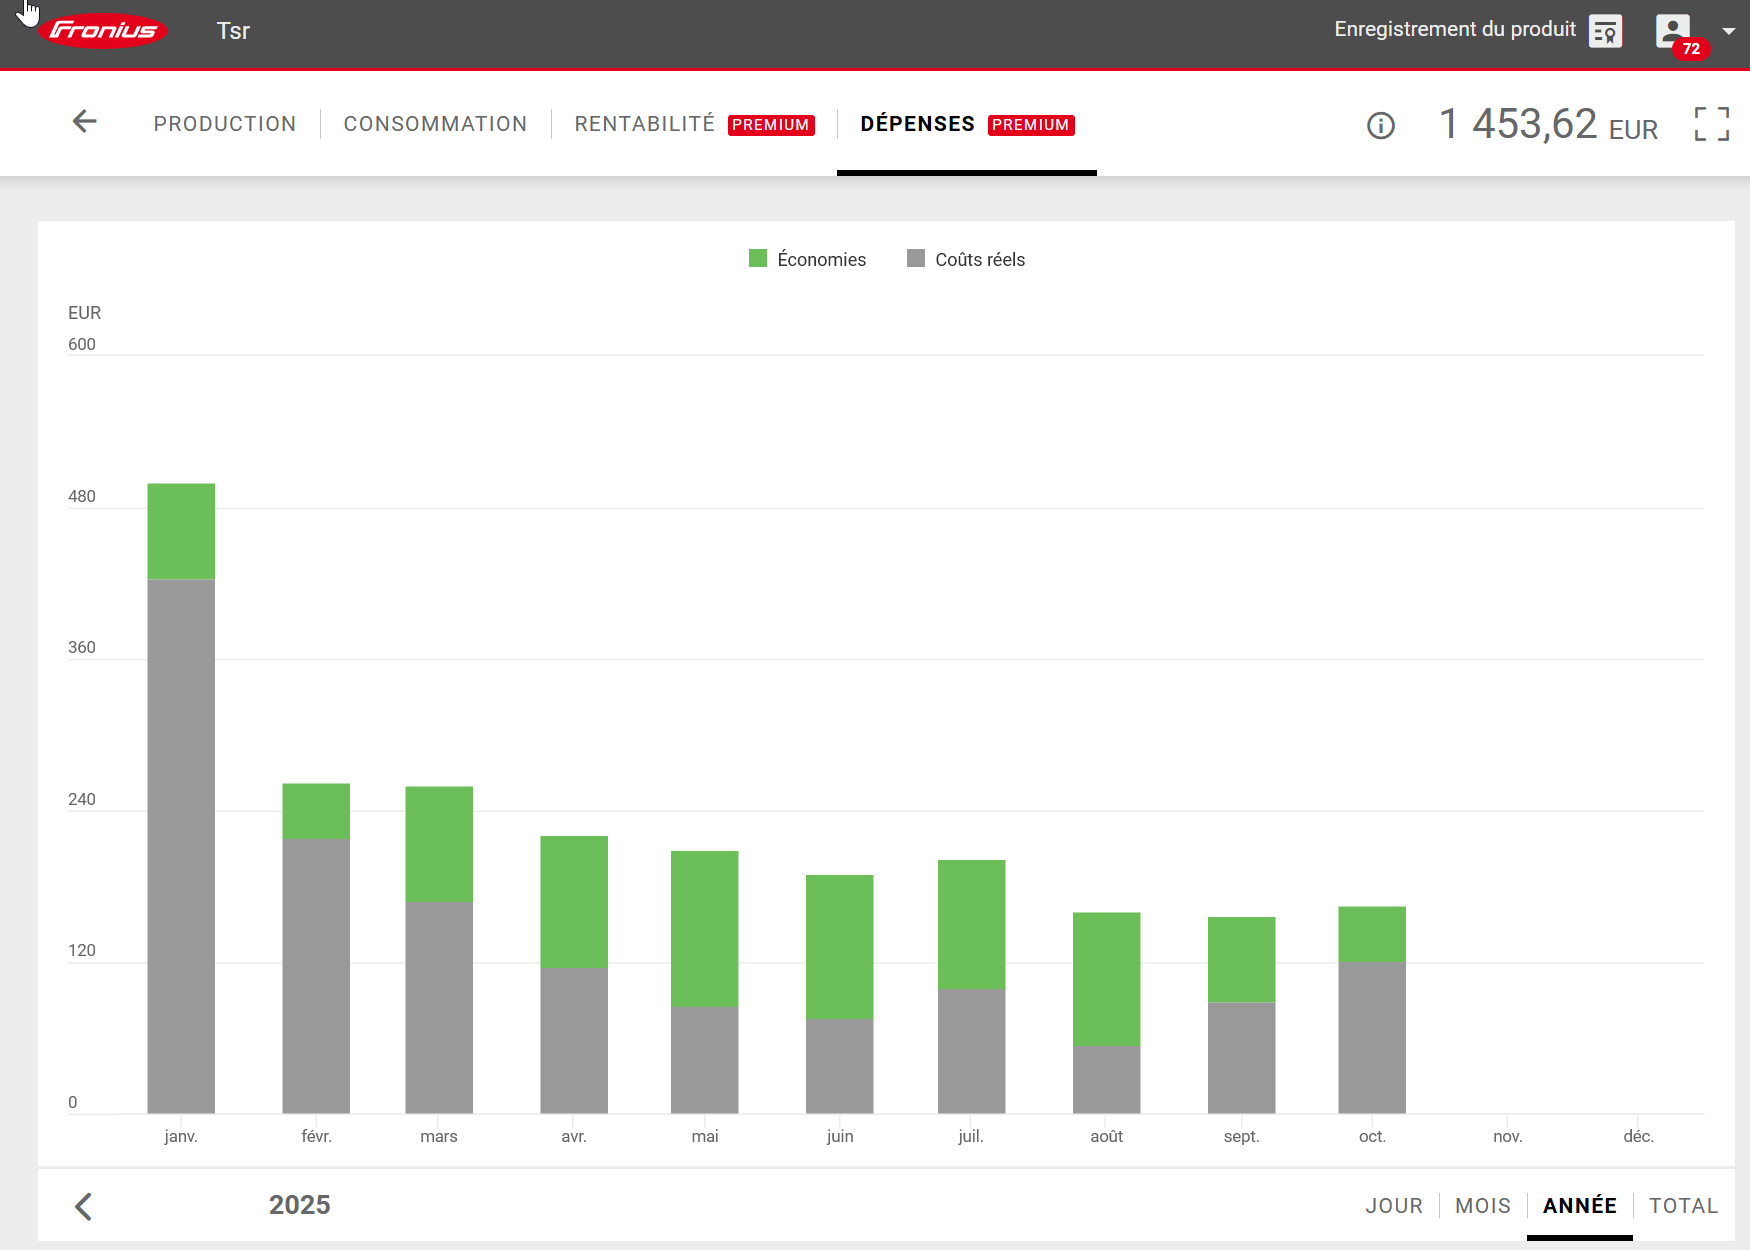
Task: Click the Fronius logo
Action: pos(103,30)
